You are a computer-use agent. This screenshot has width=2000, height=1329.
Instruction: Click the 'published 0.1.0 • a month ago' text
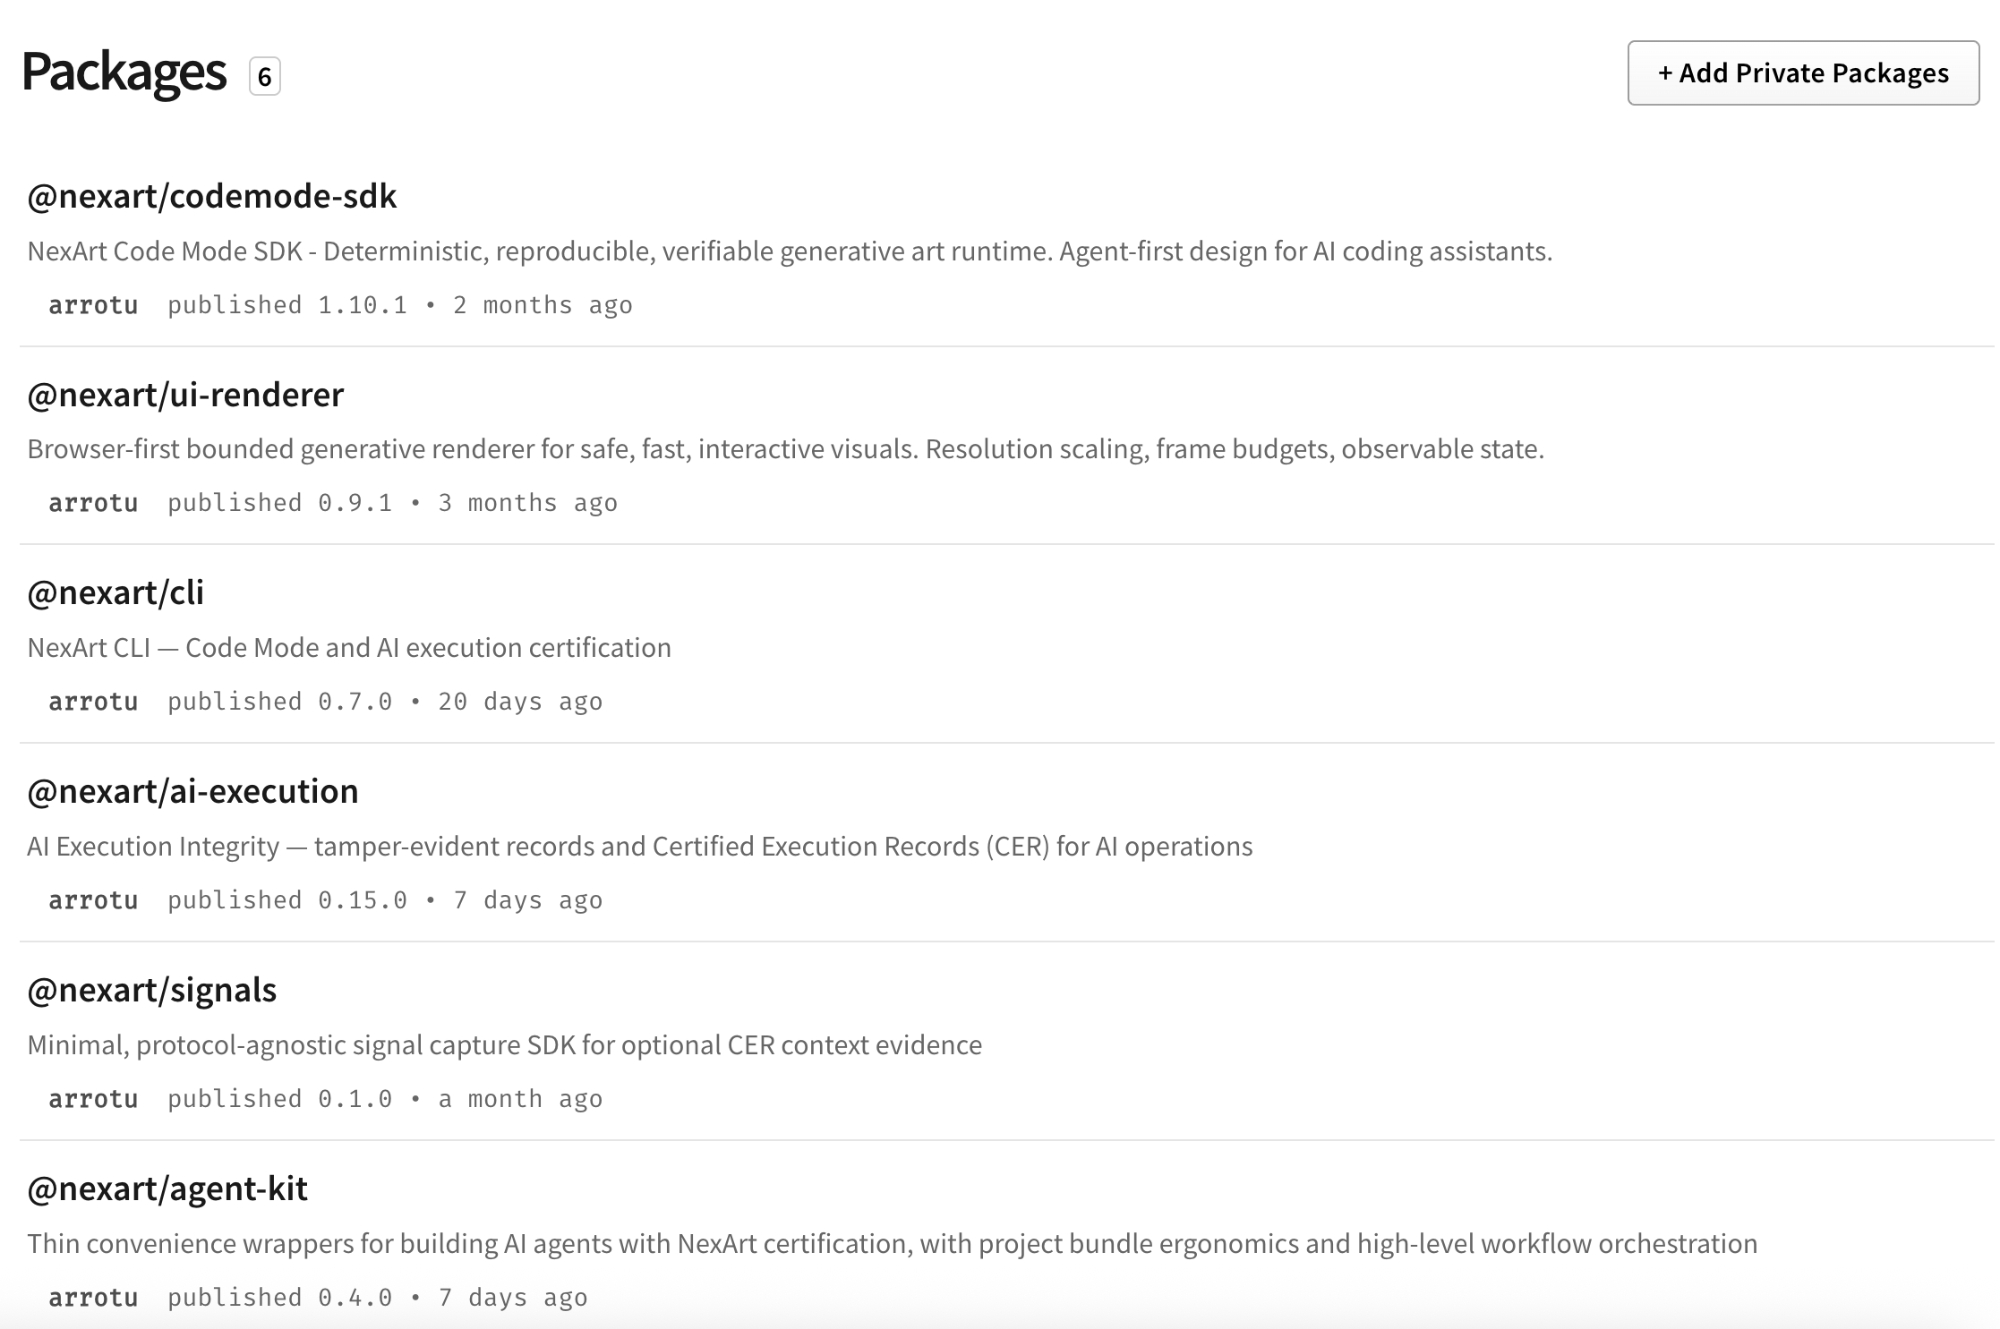(x=385, y=1099)
